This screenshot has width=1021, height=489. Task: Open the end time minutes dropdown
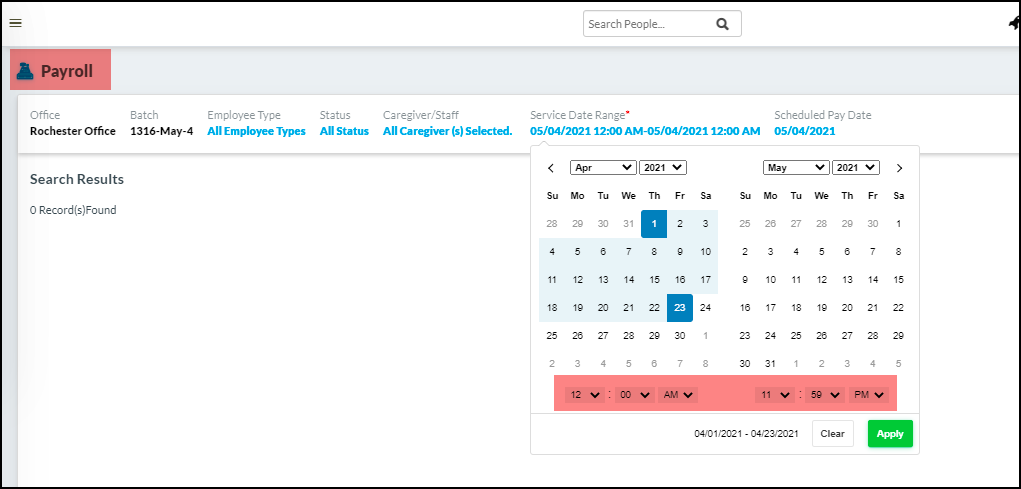coord(824,395)
